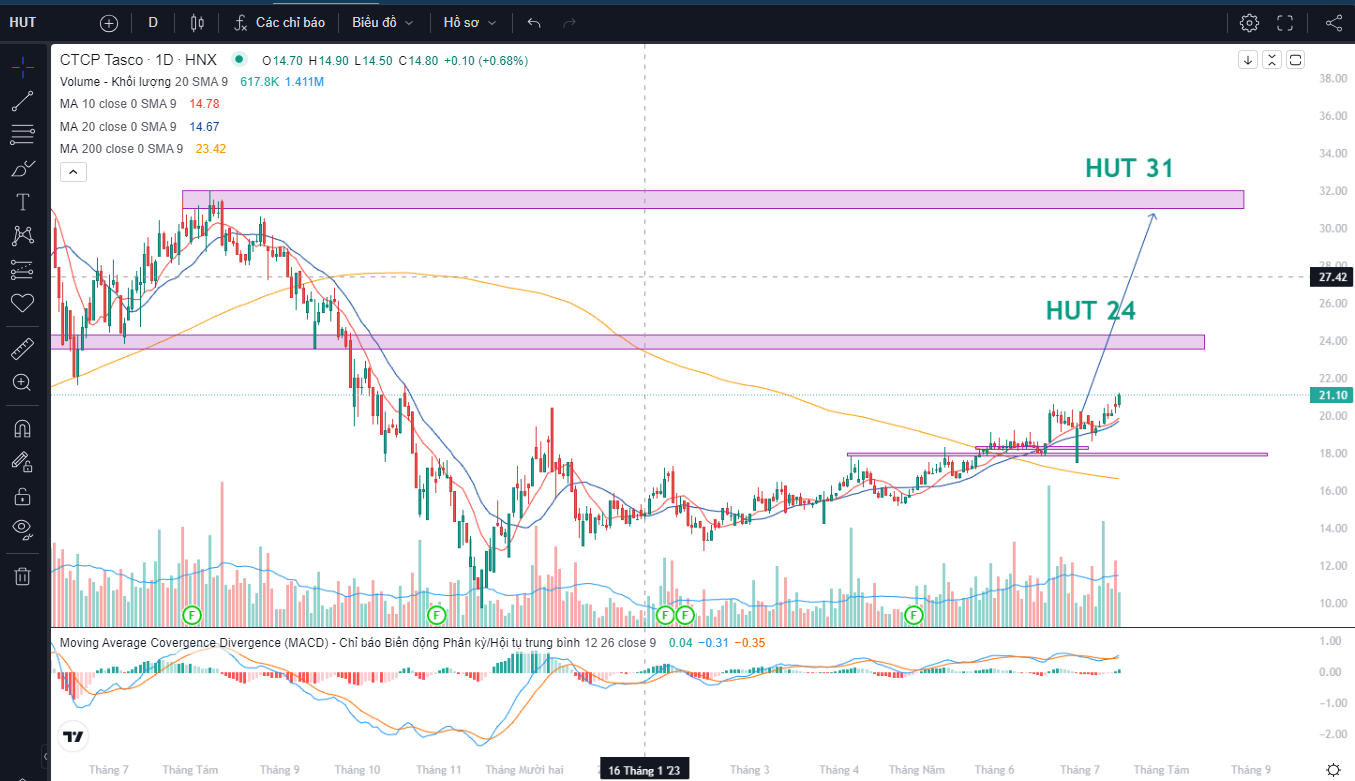Click the F event marker above Tháng 11
Viewport: 1355px width, 781px height.
click(435, 614)
